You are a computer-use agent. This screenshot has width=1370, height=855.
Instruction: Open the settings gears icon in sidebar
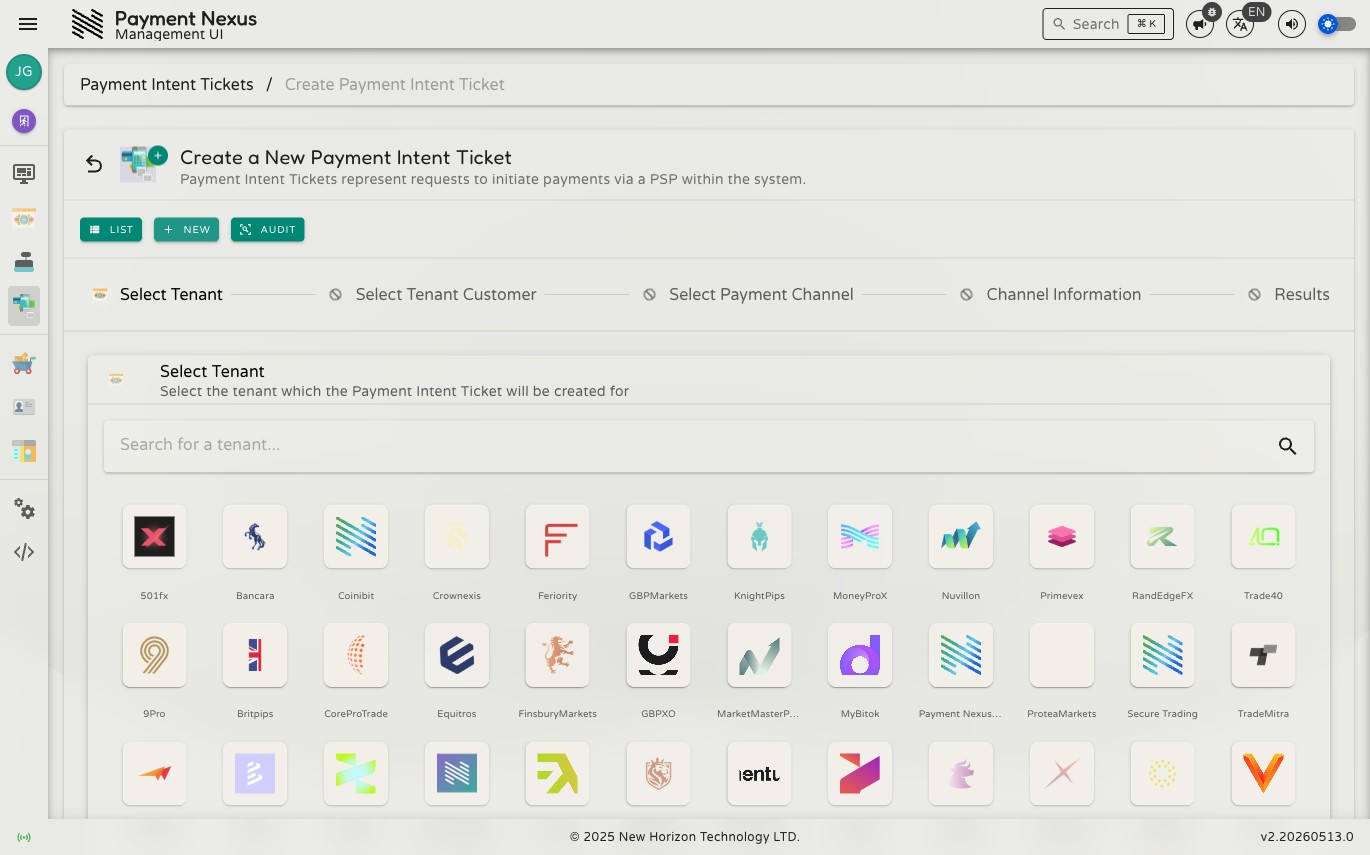(x=24, y=509)
